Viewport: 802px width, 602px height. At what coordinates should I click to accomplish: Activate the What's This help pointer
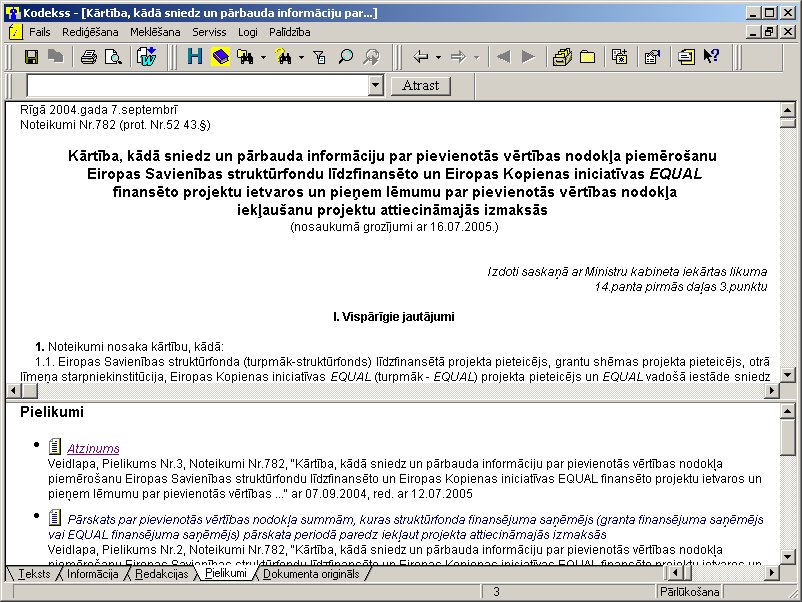coord(711,56)
